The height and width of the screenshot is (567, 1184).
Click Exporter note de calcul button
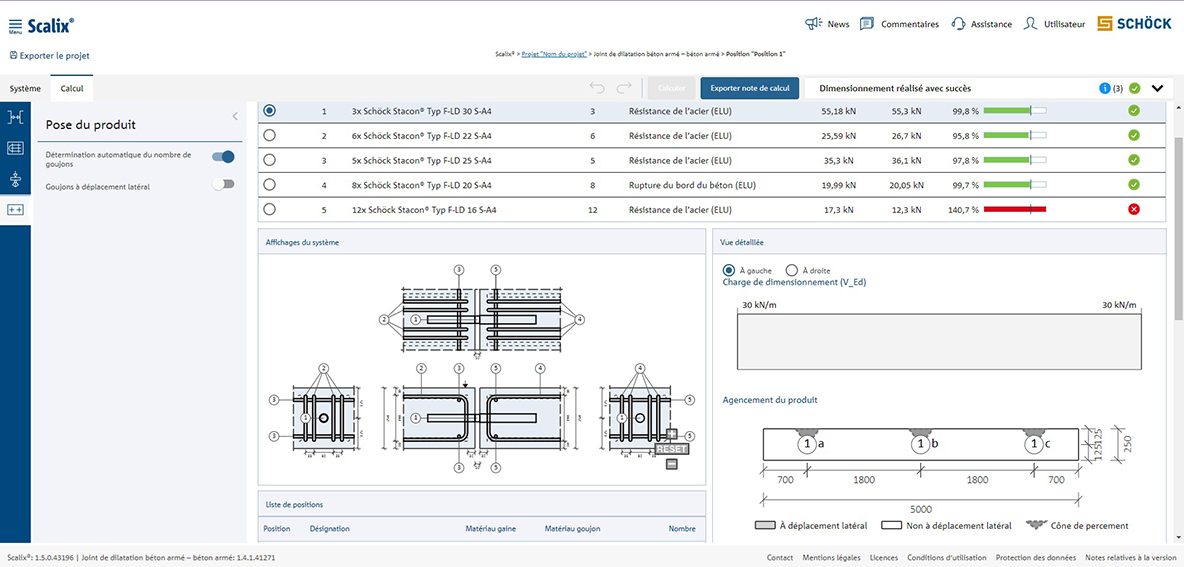(750, 88)
